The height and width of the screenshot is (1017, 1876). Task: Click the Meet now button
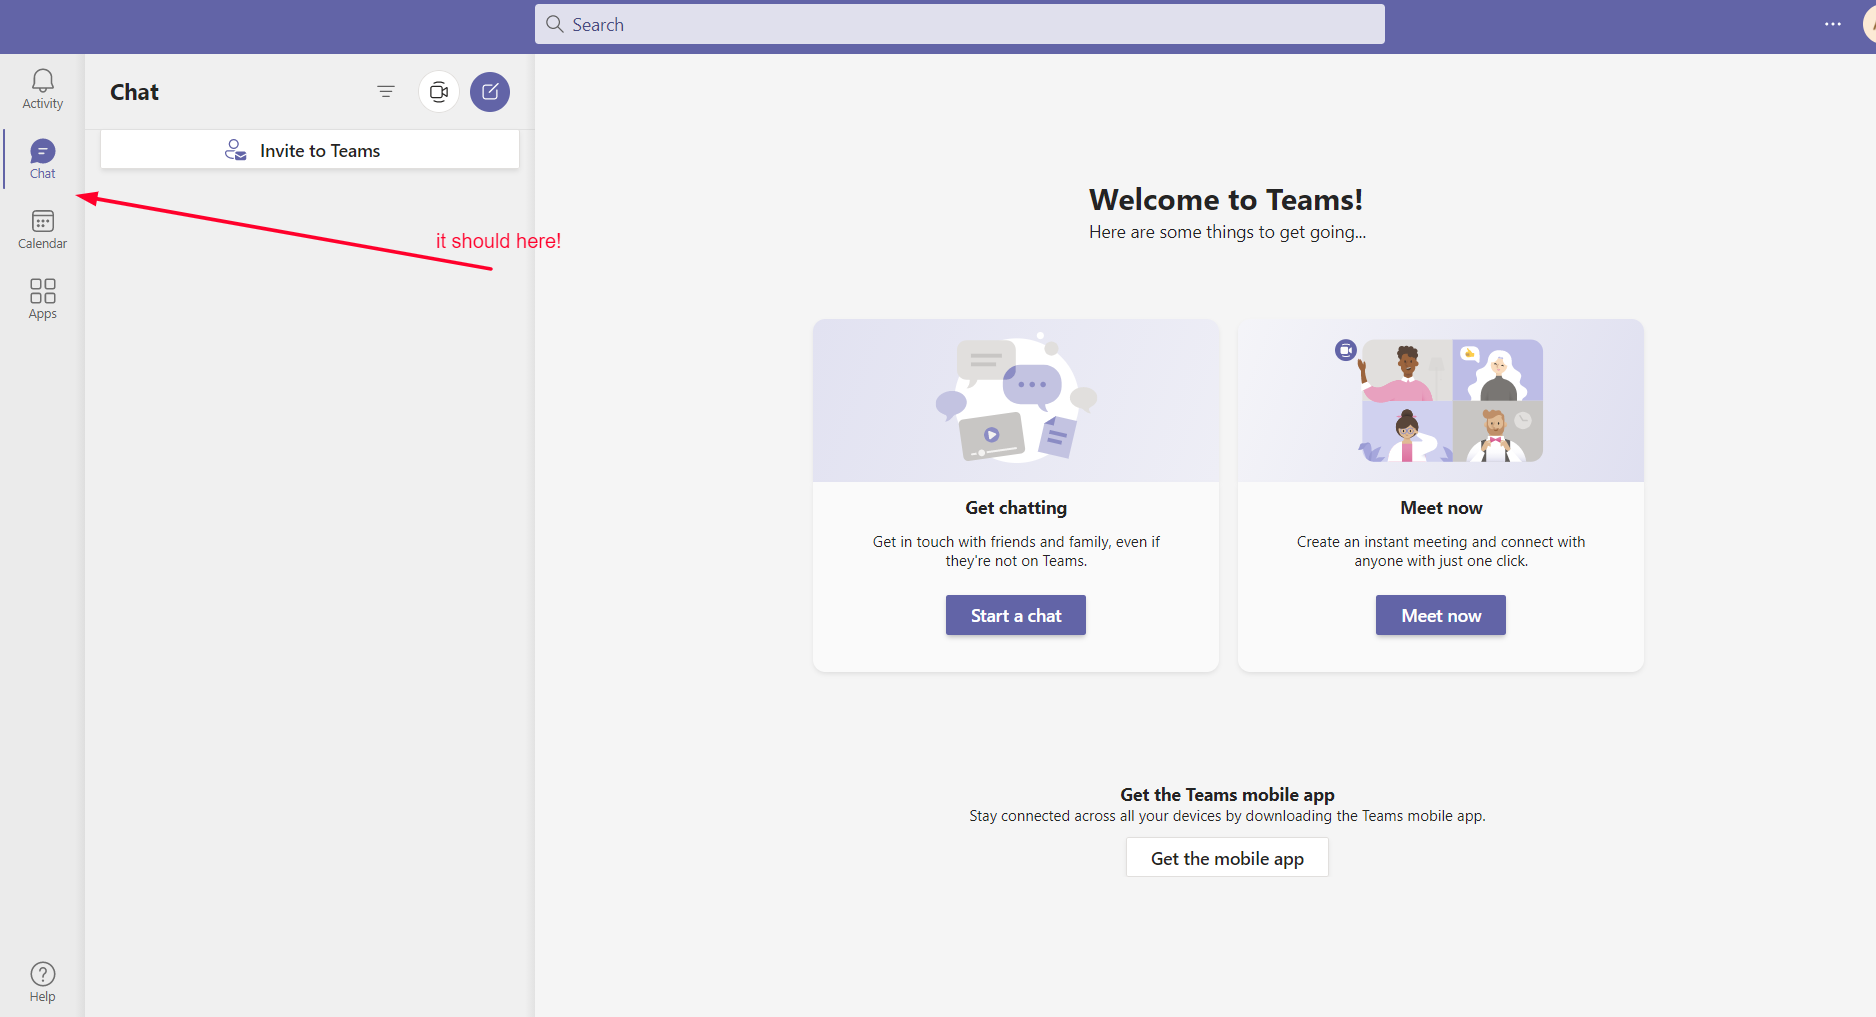pos(1440,615)
